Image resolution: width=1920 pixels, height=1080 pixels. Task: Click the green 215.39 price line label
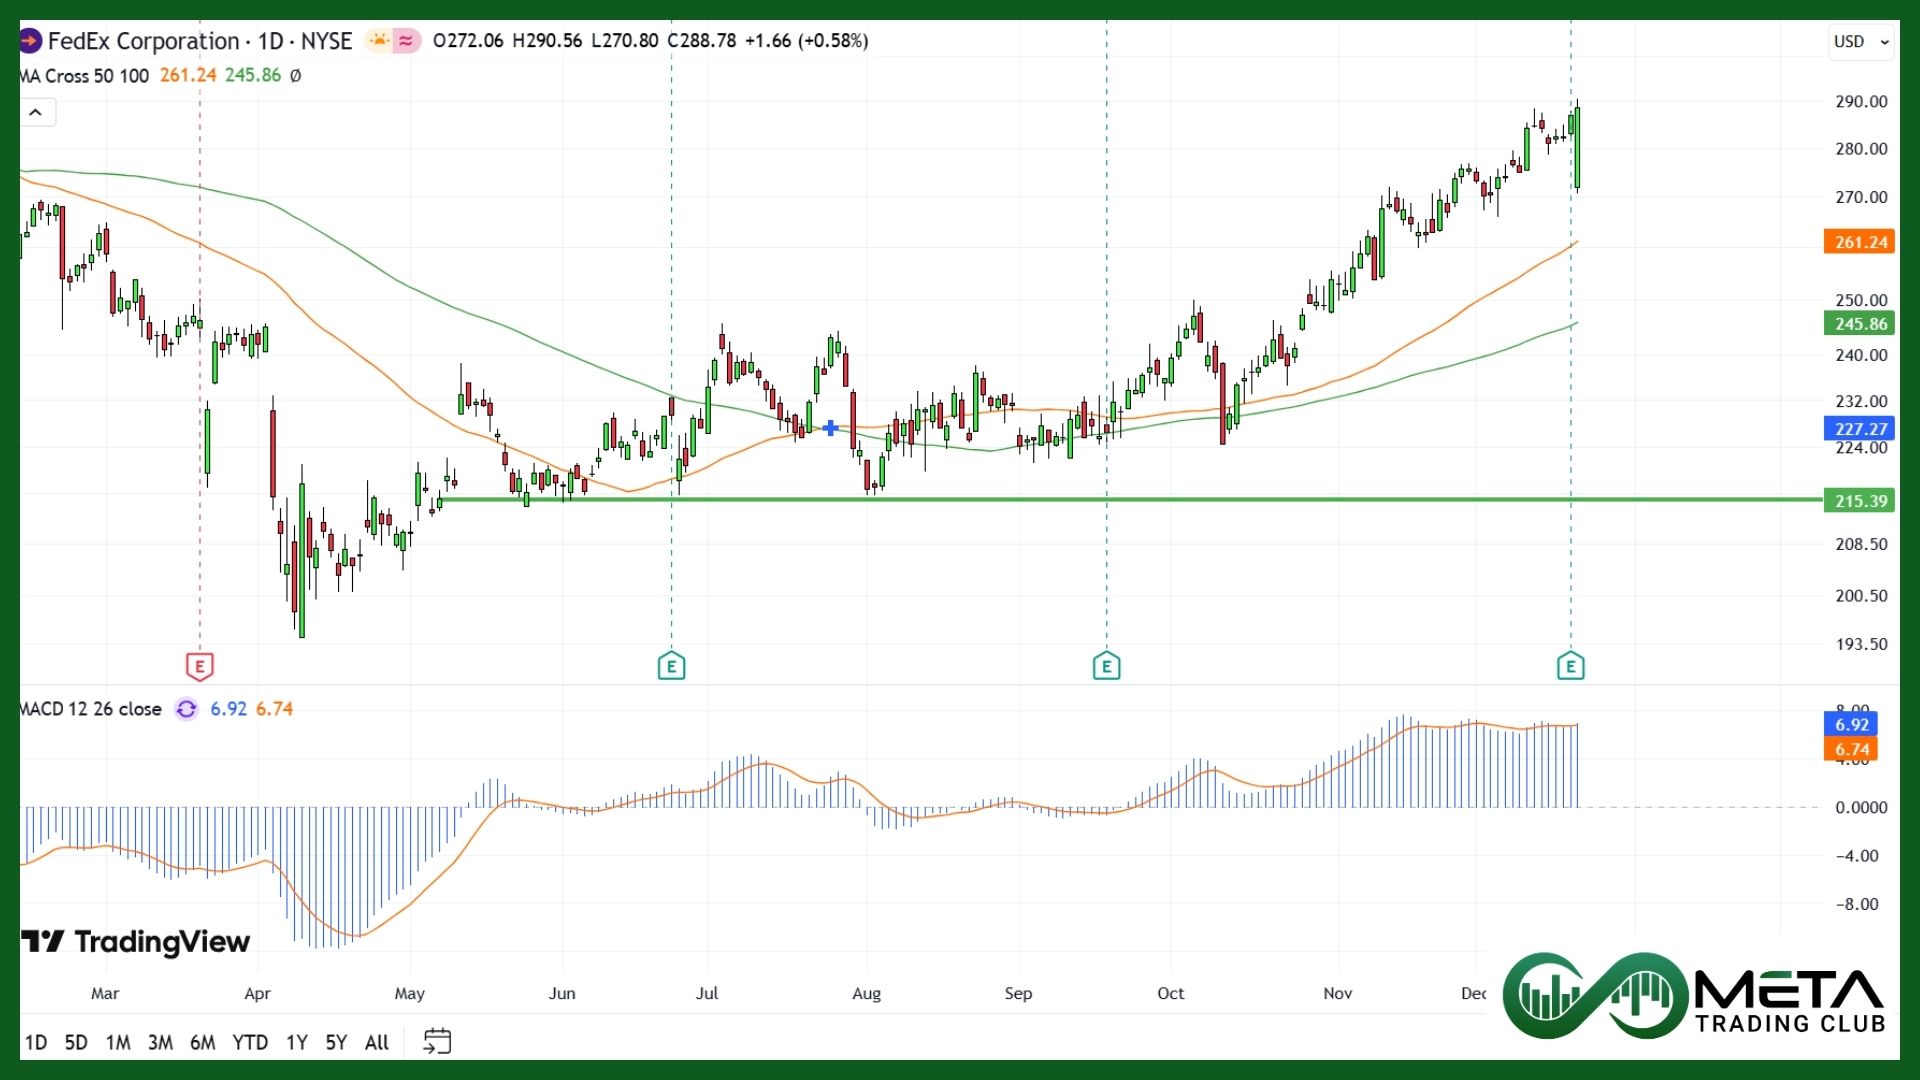[1860, 501]
